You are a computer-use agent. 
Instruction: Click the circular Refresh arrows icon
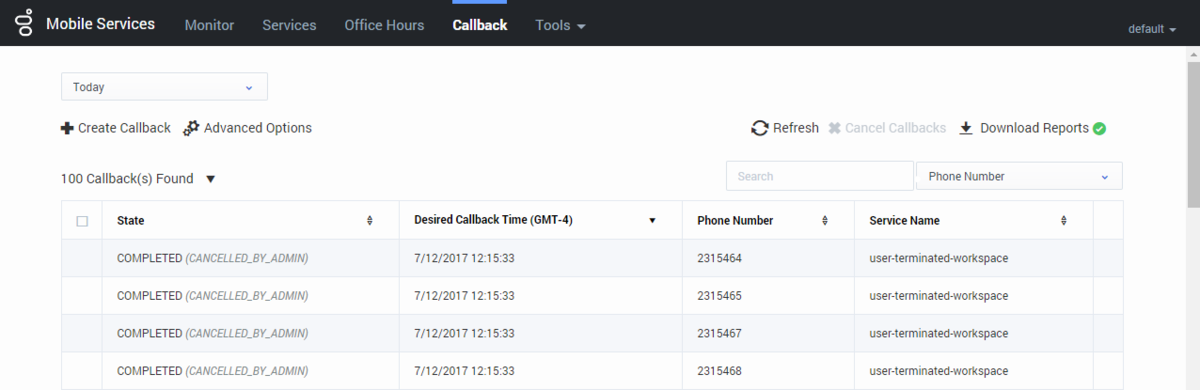coord(760,128)
